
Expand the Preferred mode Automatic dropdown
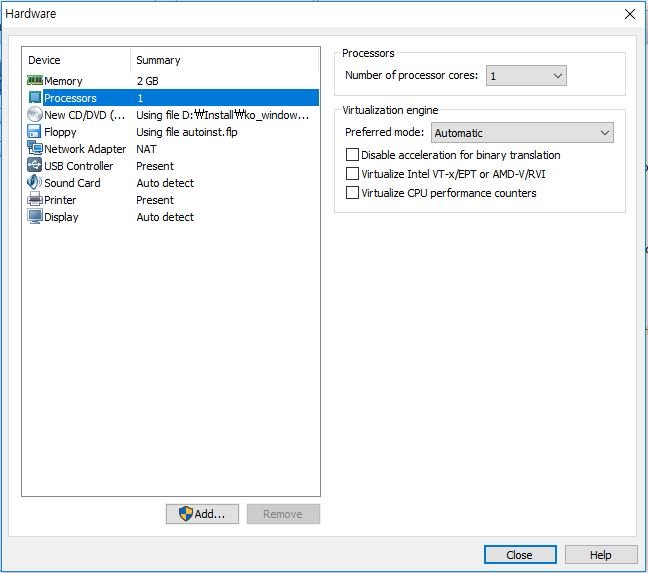[521, 133]
